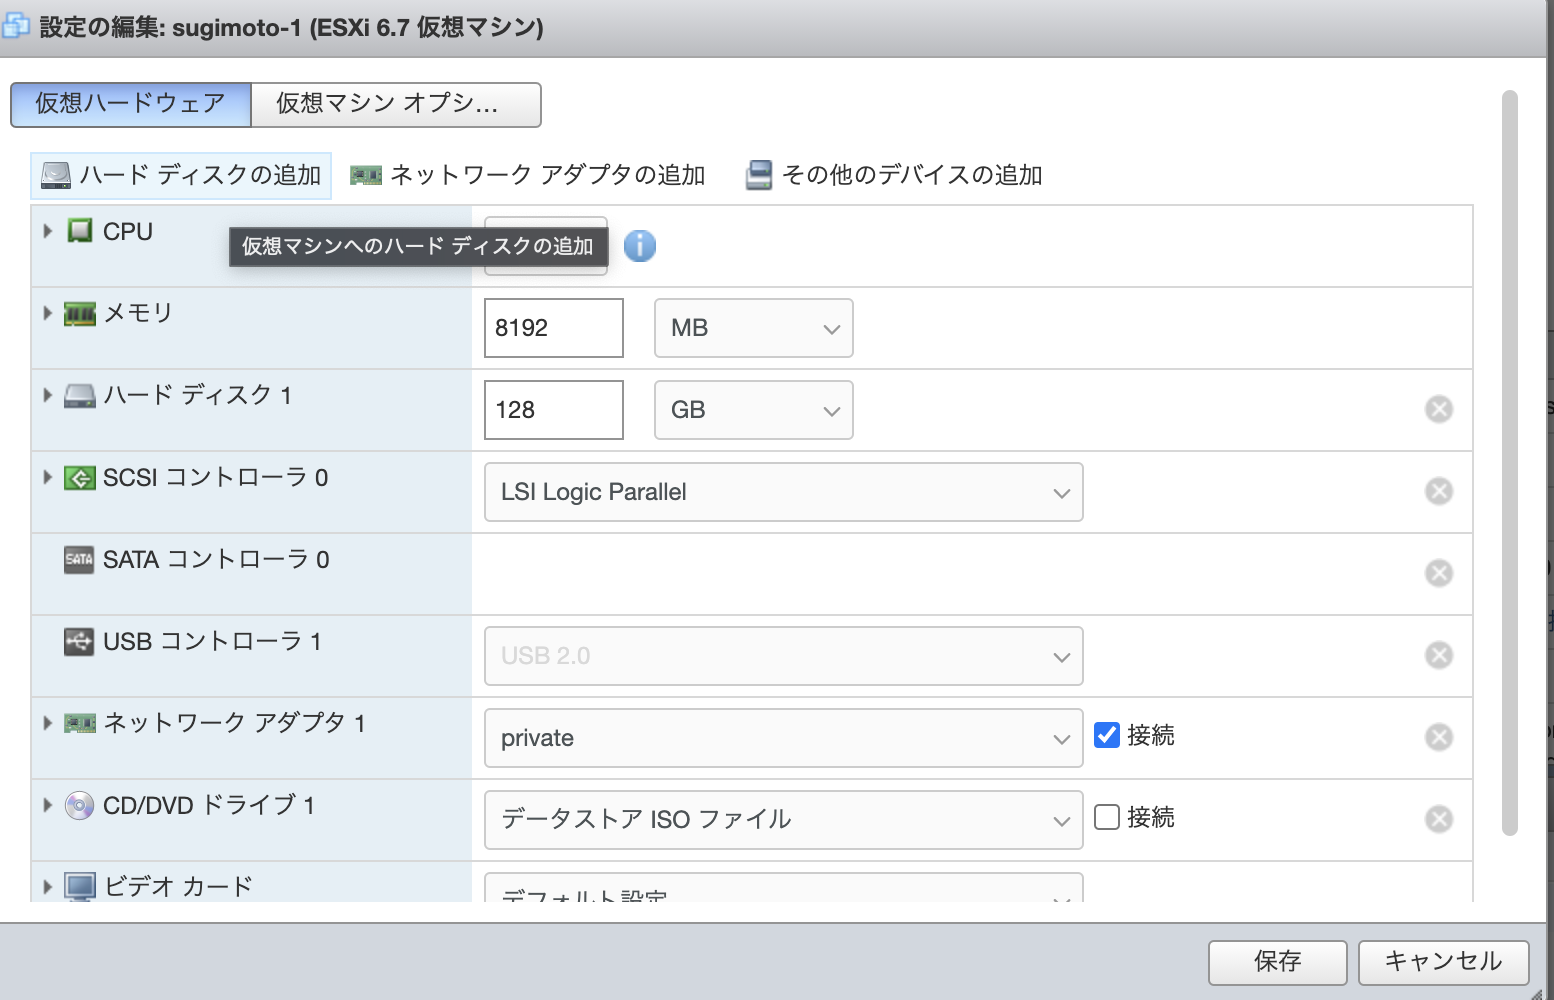Click the キャンセル button
Viewport: 1554px width, 1000px height.
[1443, 962]
